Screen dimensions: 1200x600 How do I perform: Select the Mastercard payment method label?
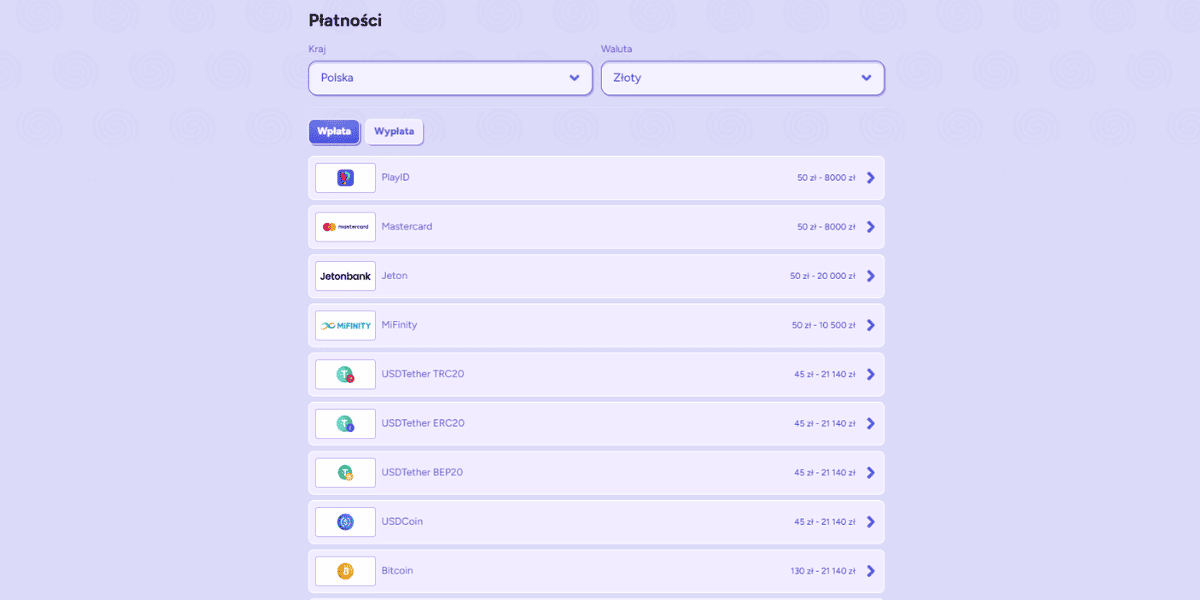[407, 227]
